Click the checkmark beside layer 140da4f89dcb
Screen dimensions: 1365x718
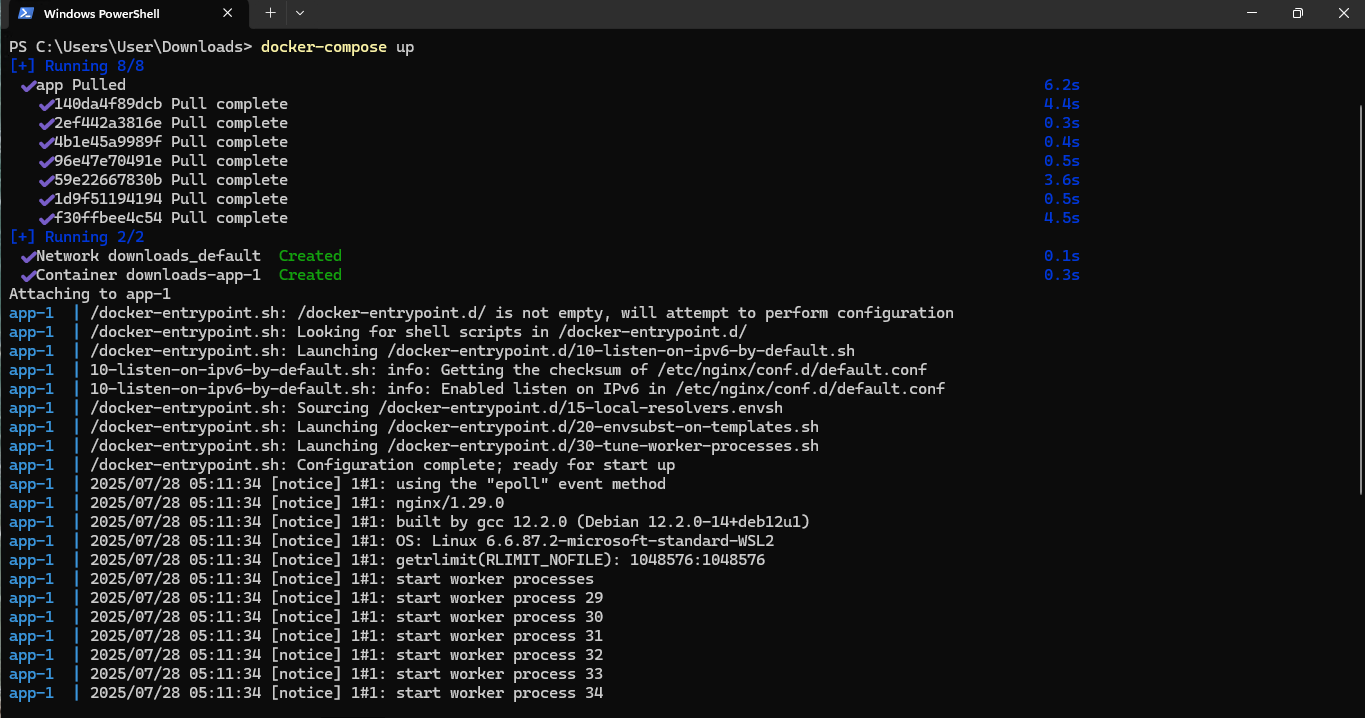pyautogui.click(x=46, y=105)
